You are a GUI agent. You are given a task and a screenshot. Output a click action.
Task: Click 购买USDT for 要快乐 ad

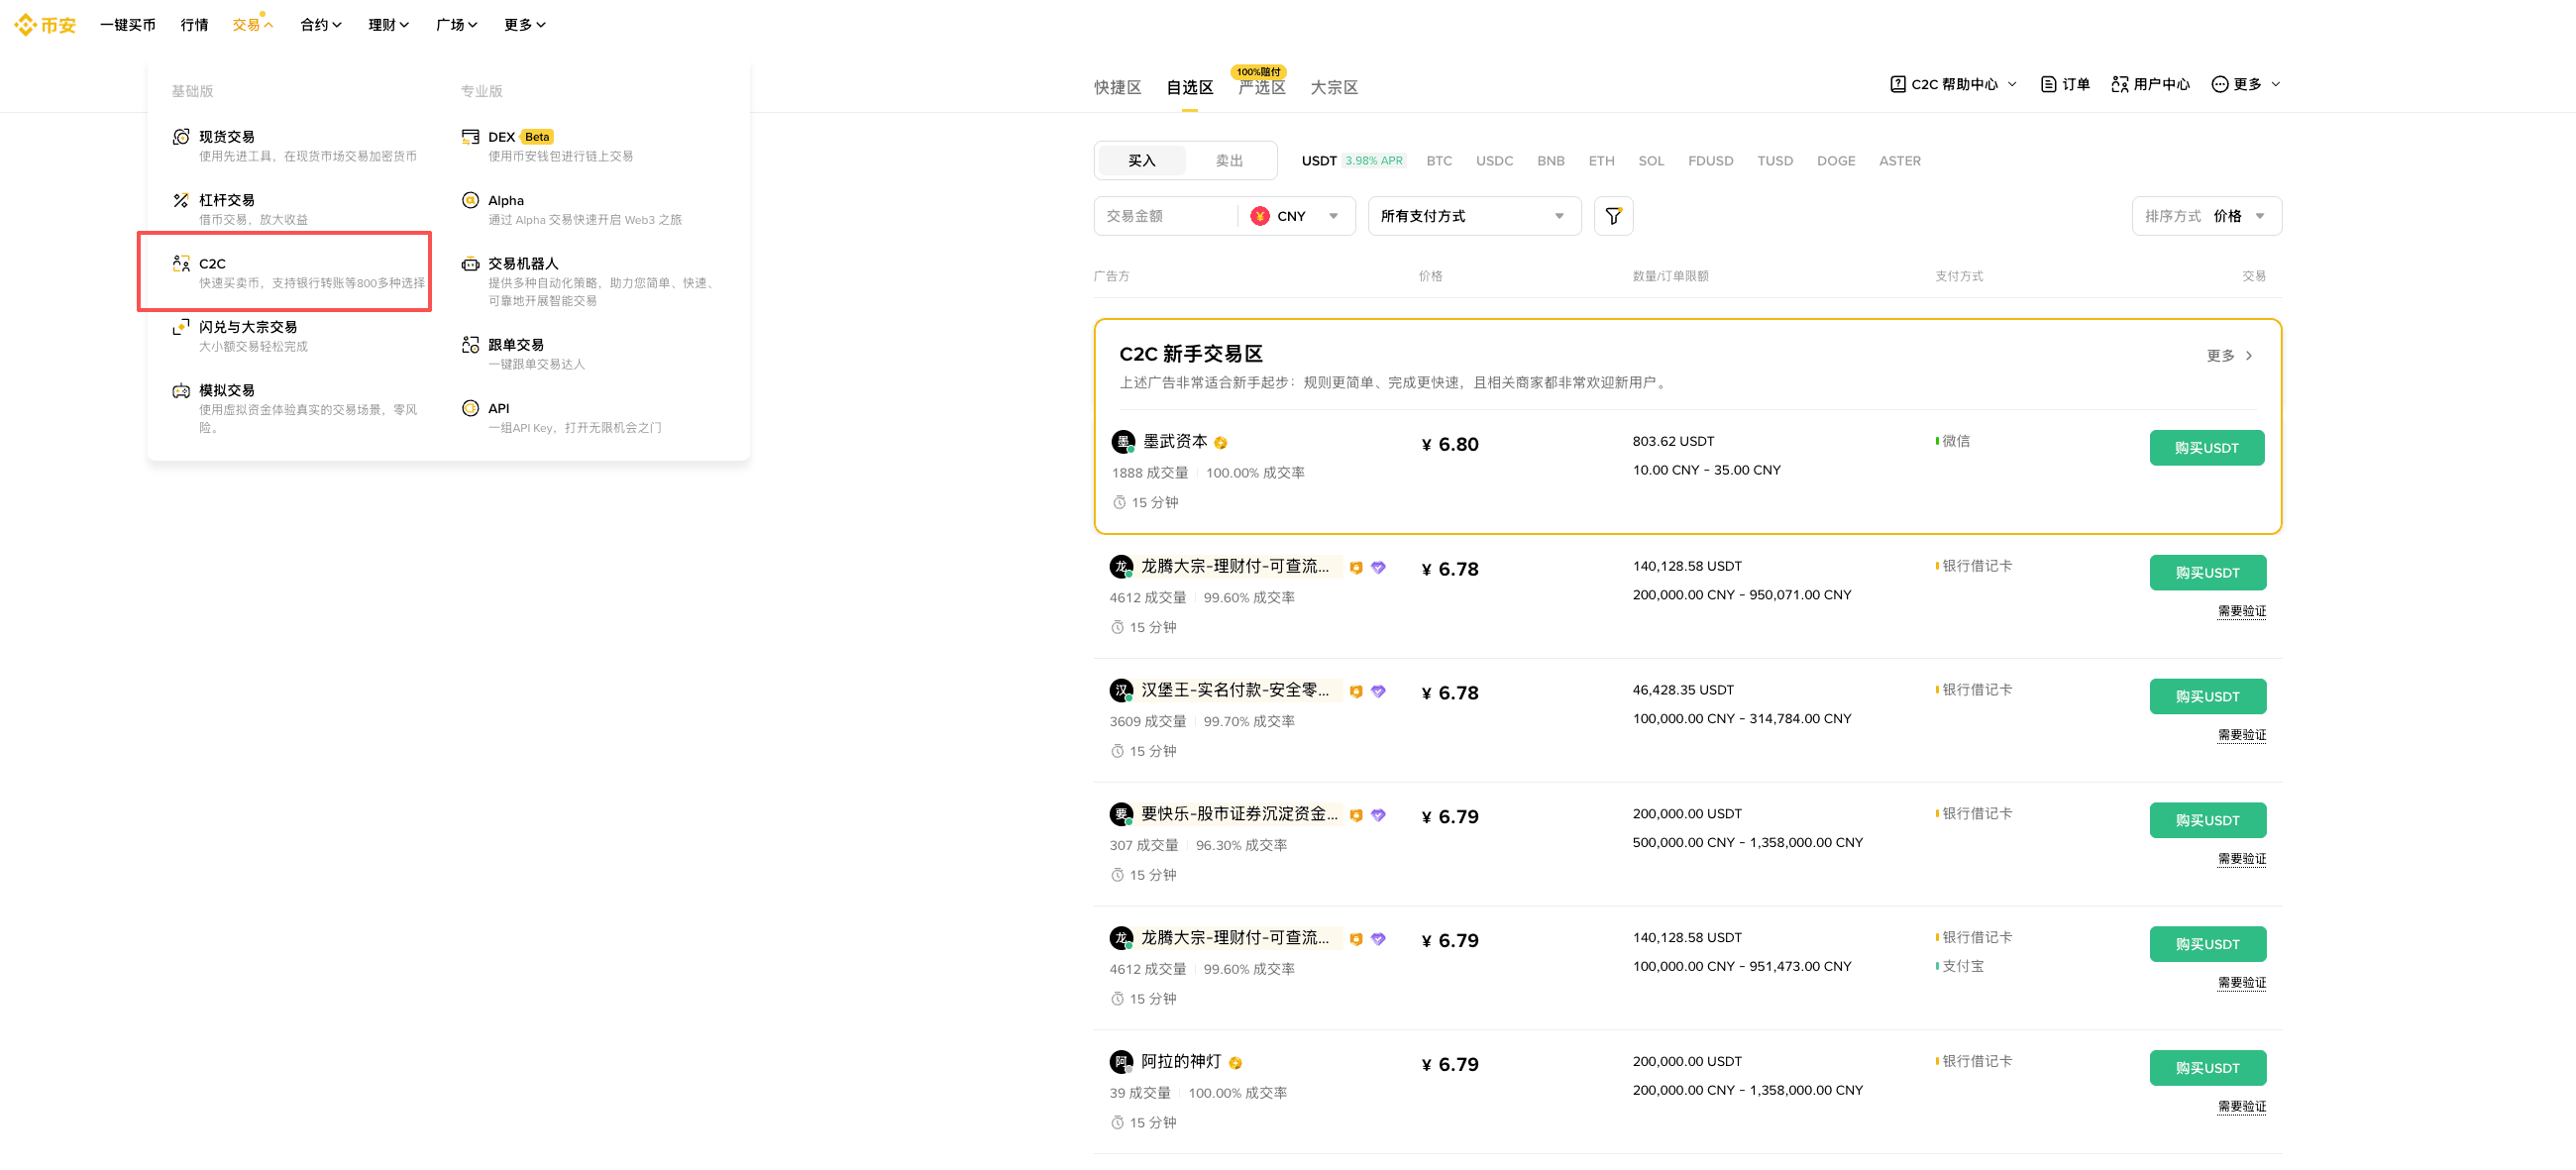click(x=2207, y=820)
